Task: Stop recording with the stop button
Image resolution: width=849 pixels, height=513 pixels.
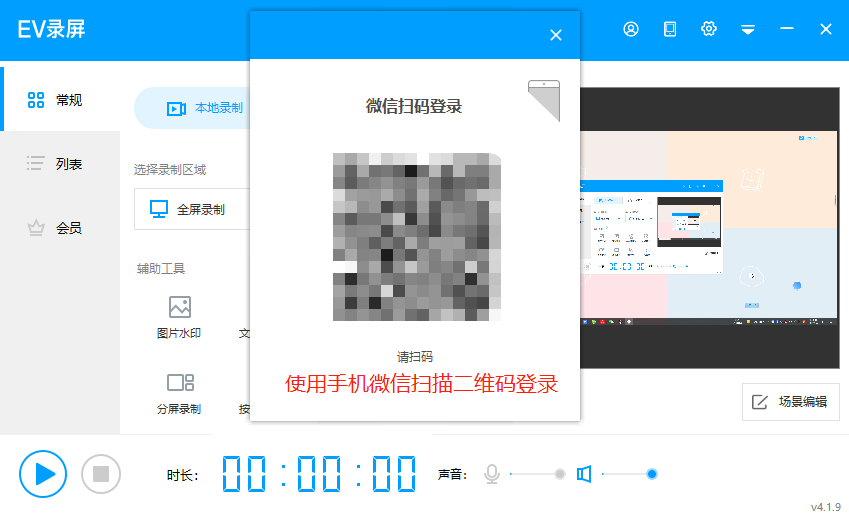Action: coord(101,474)
